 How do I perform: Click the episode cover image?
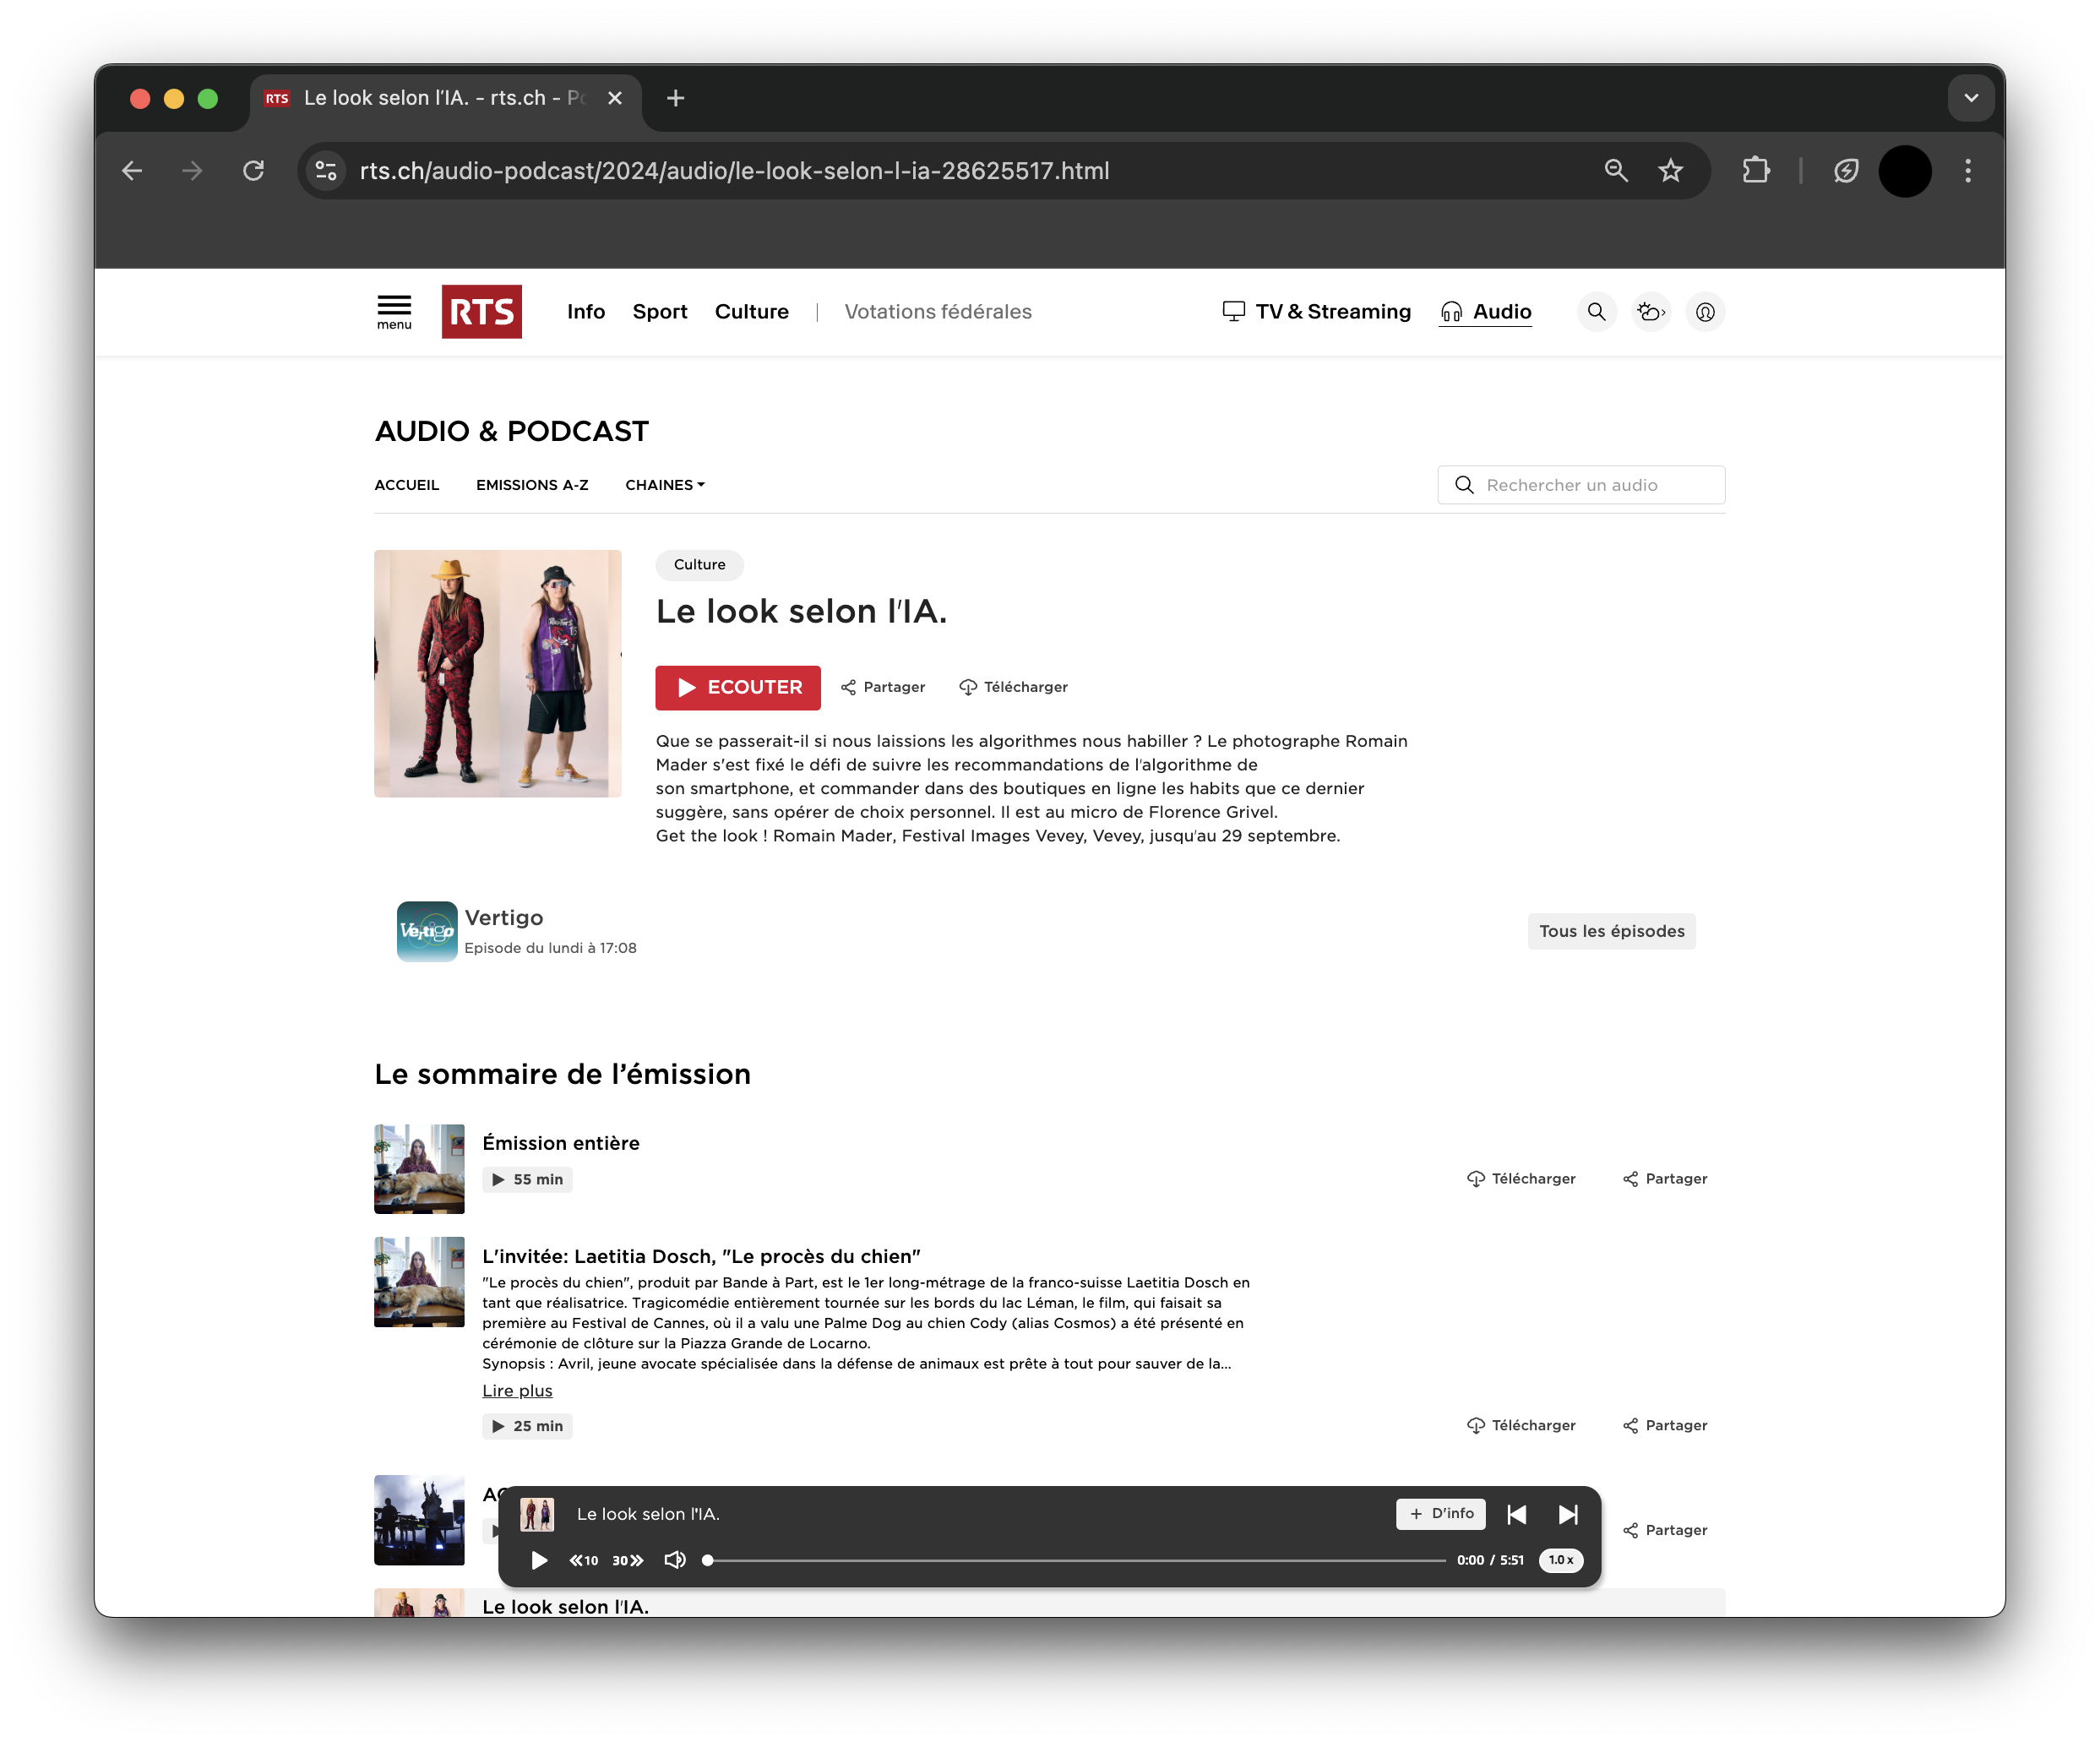coord(498,674)
